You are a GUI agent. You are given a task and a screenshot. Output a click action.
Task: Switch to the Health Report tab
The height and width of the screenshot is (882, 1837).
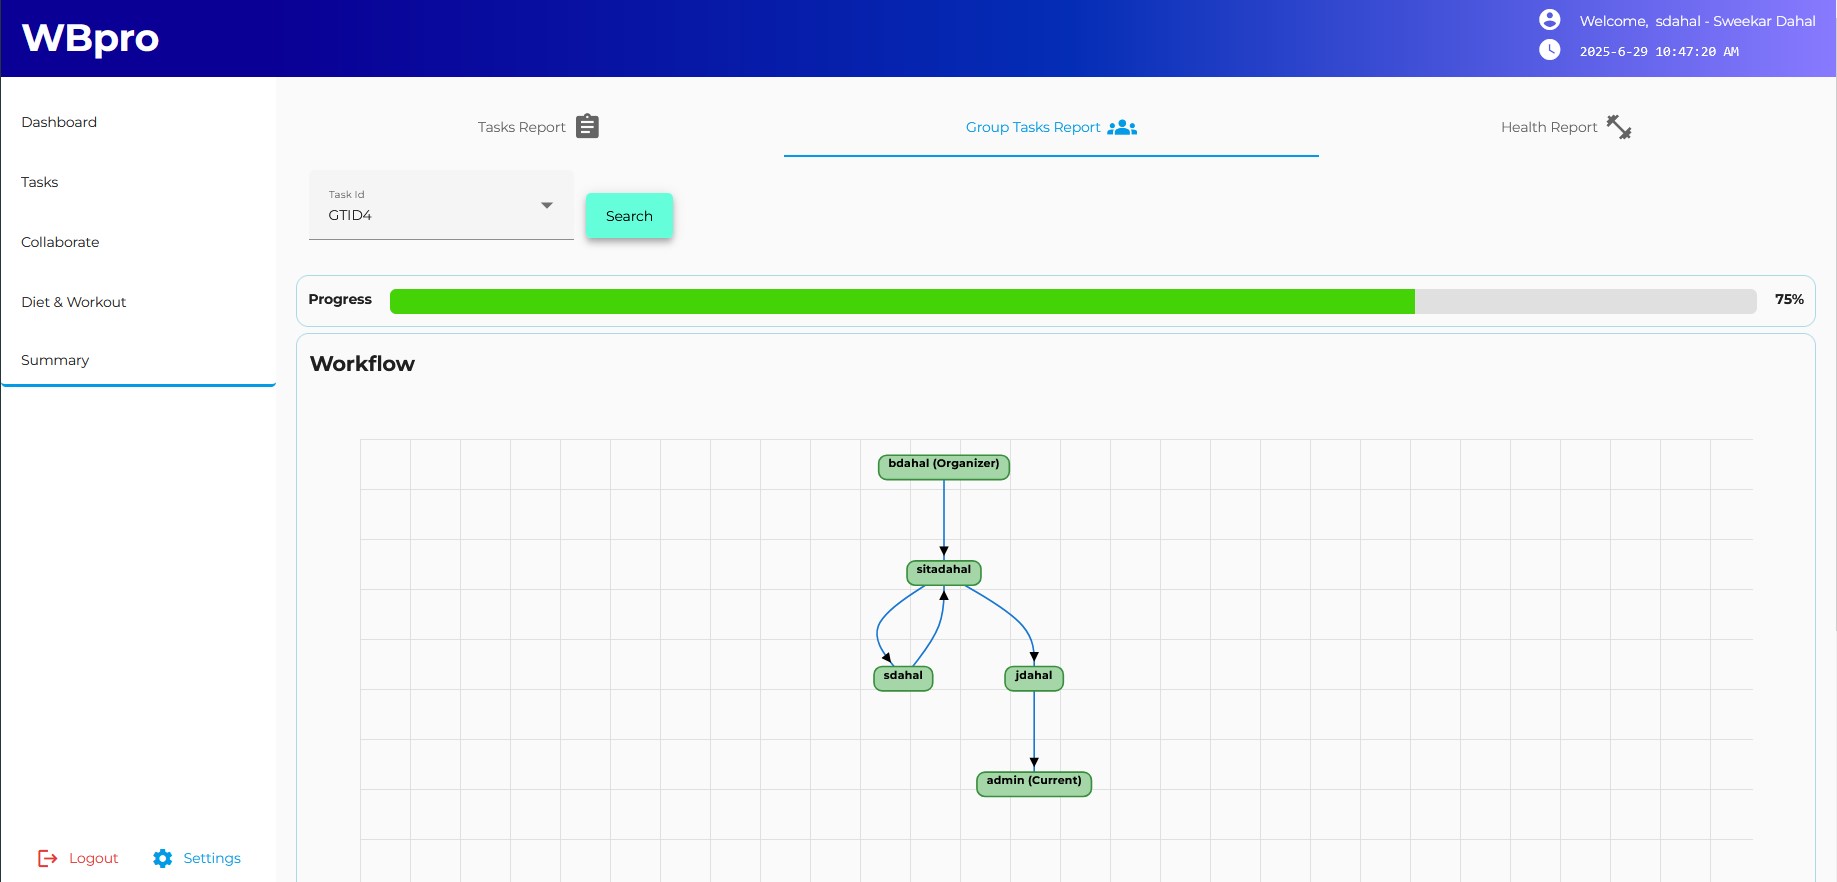1548,127
